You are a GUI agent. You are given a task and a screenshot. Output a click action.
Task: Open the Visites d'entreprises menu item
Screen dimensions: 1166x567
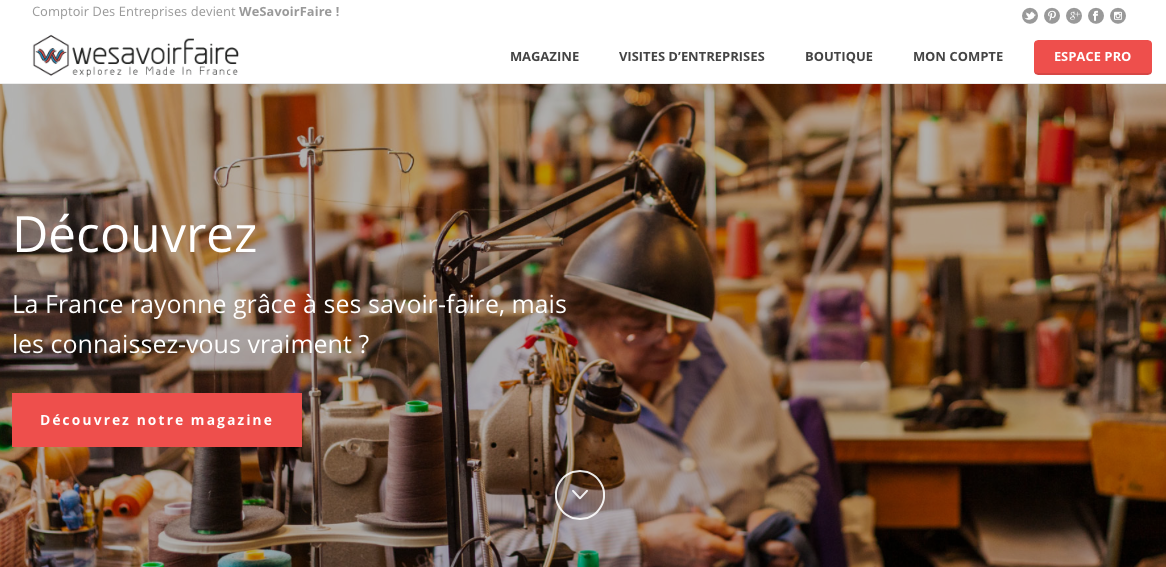pyautogui.click(x=692, y=57)
